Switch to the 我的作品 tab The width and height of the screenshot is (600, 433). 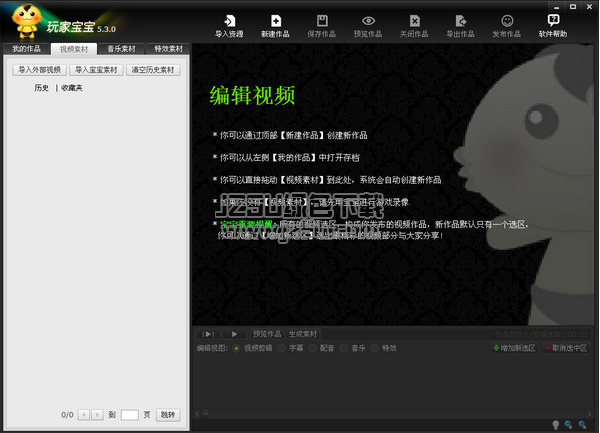26,49
